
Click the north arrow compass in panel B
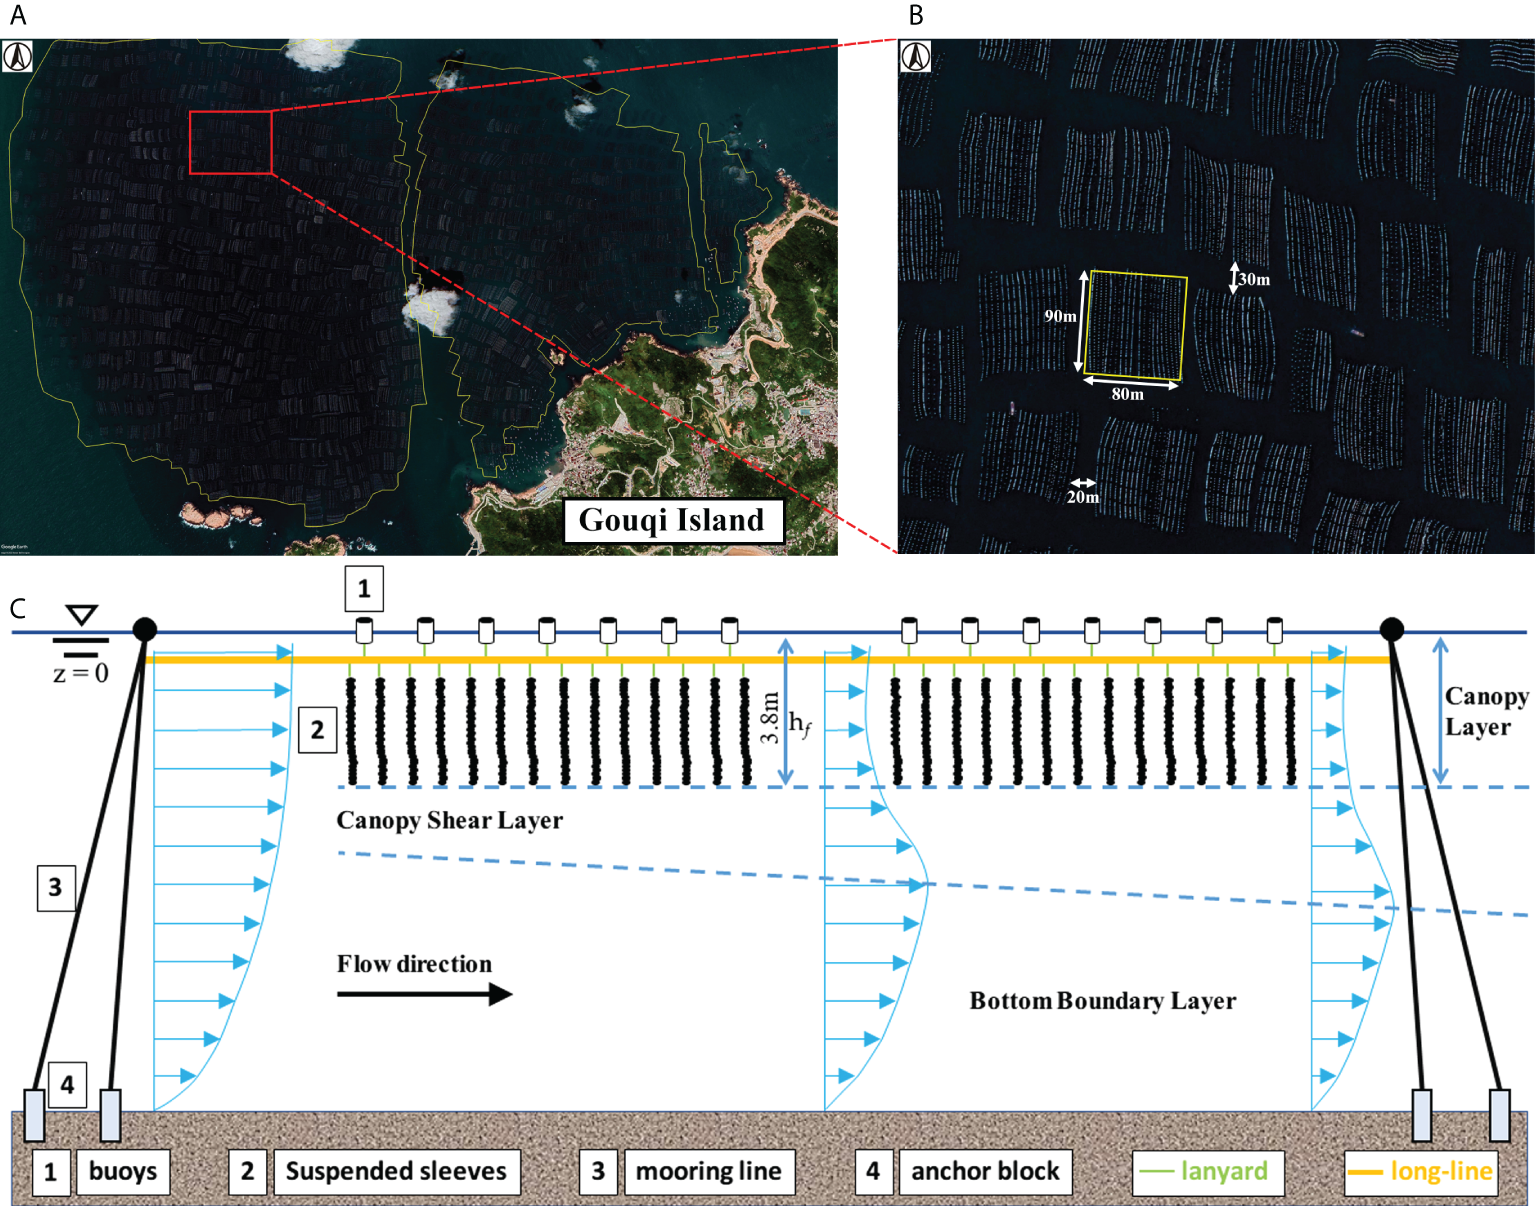pyautogui.click(x=915, y=56)
